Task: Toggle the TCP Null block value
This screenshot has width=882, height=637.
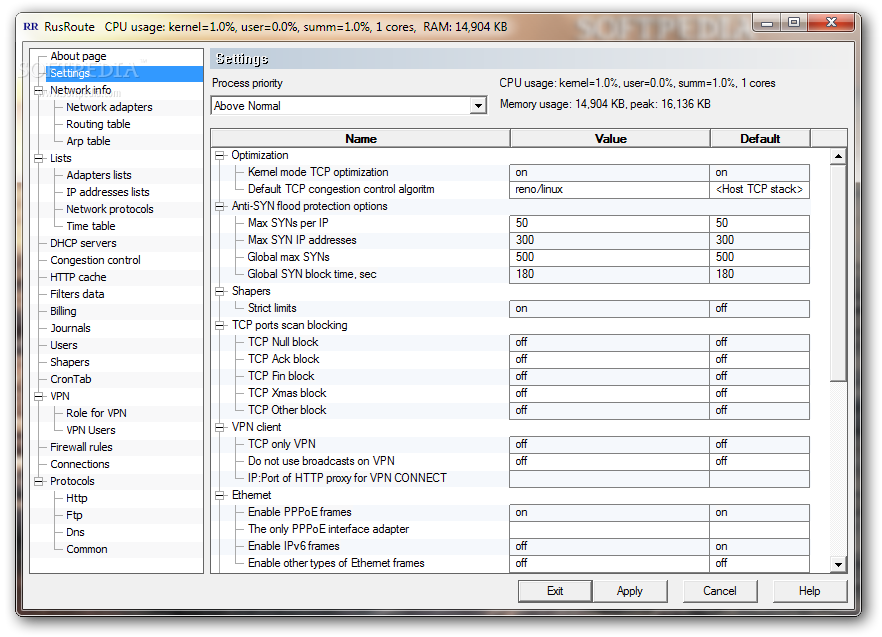Action: pos(609,342)
